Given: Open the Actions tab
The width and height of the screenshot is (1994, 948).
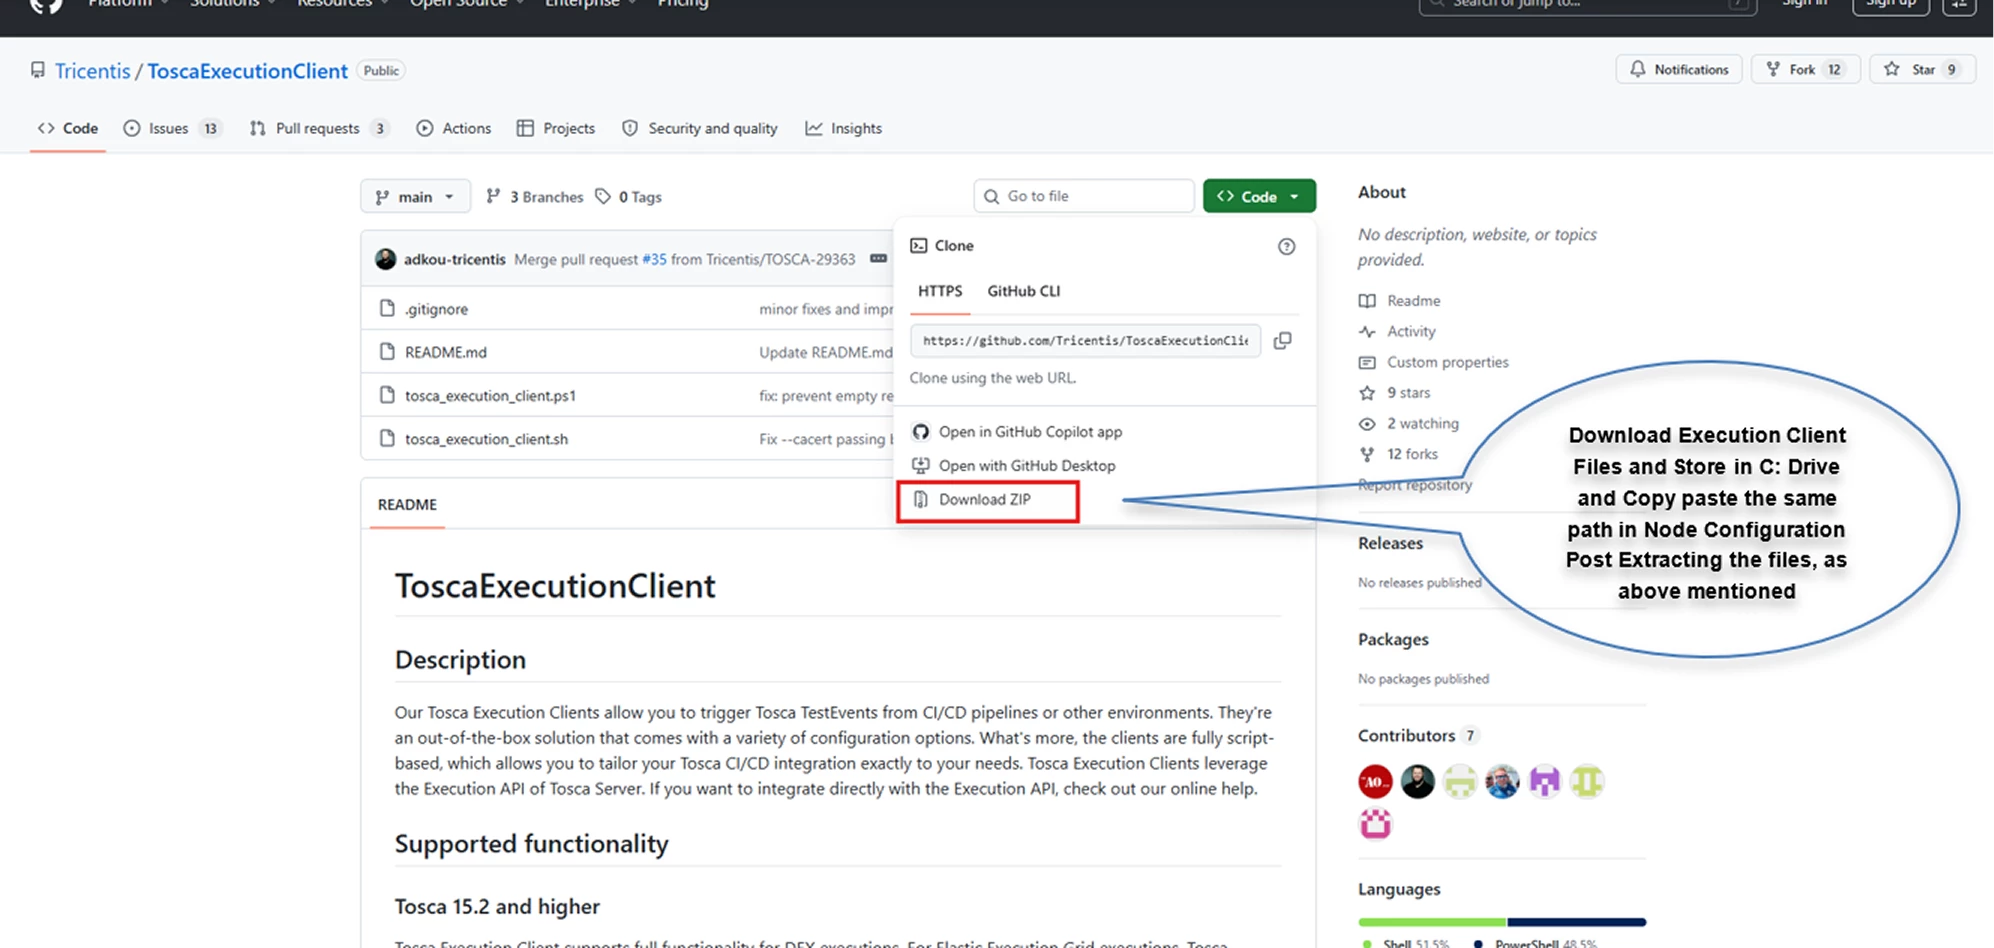Looking at the screenshot, I should [x=454, y=128].
